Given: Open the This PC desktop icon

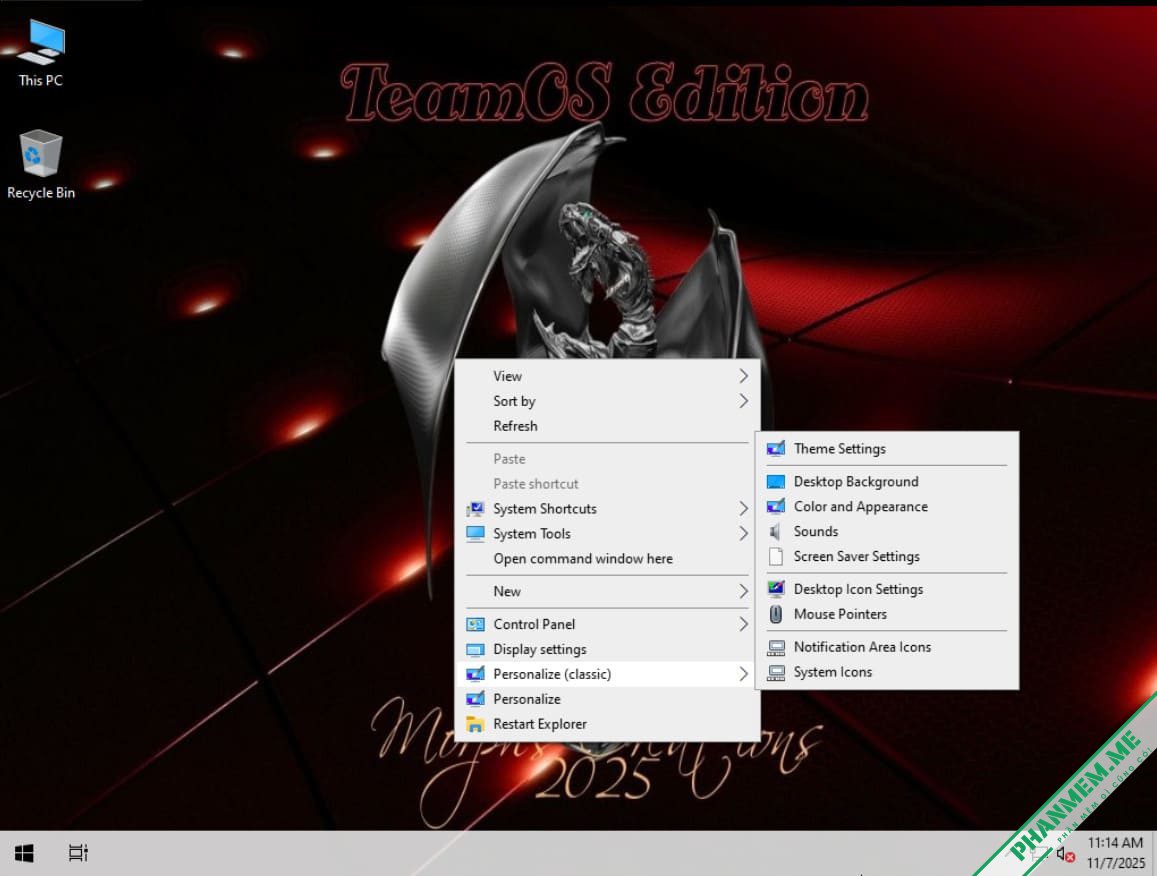Looking at the screenshot, I should [41, 53].
